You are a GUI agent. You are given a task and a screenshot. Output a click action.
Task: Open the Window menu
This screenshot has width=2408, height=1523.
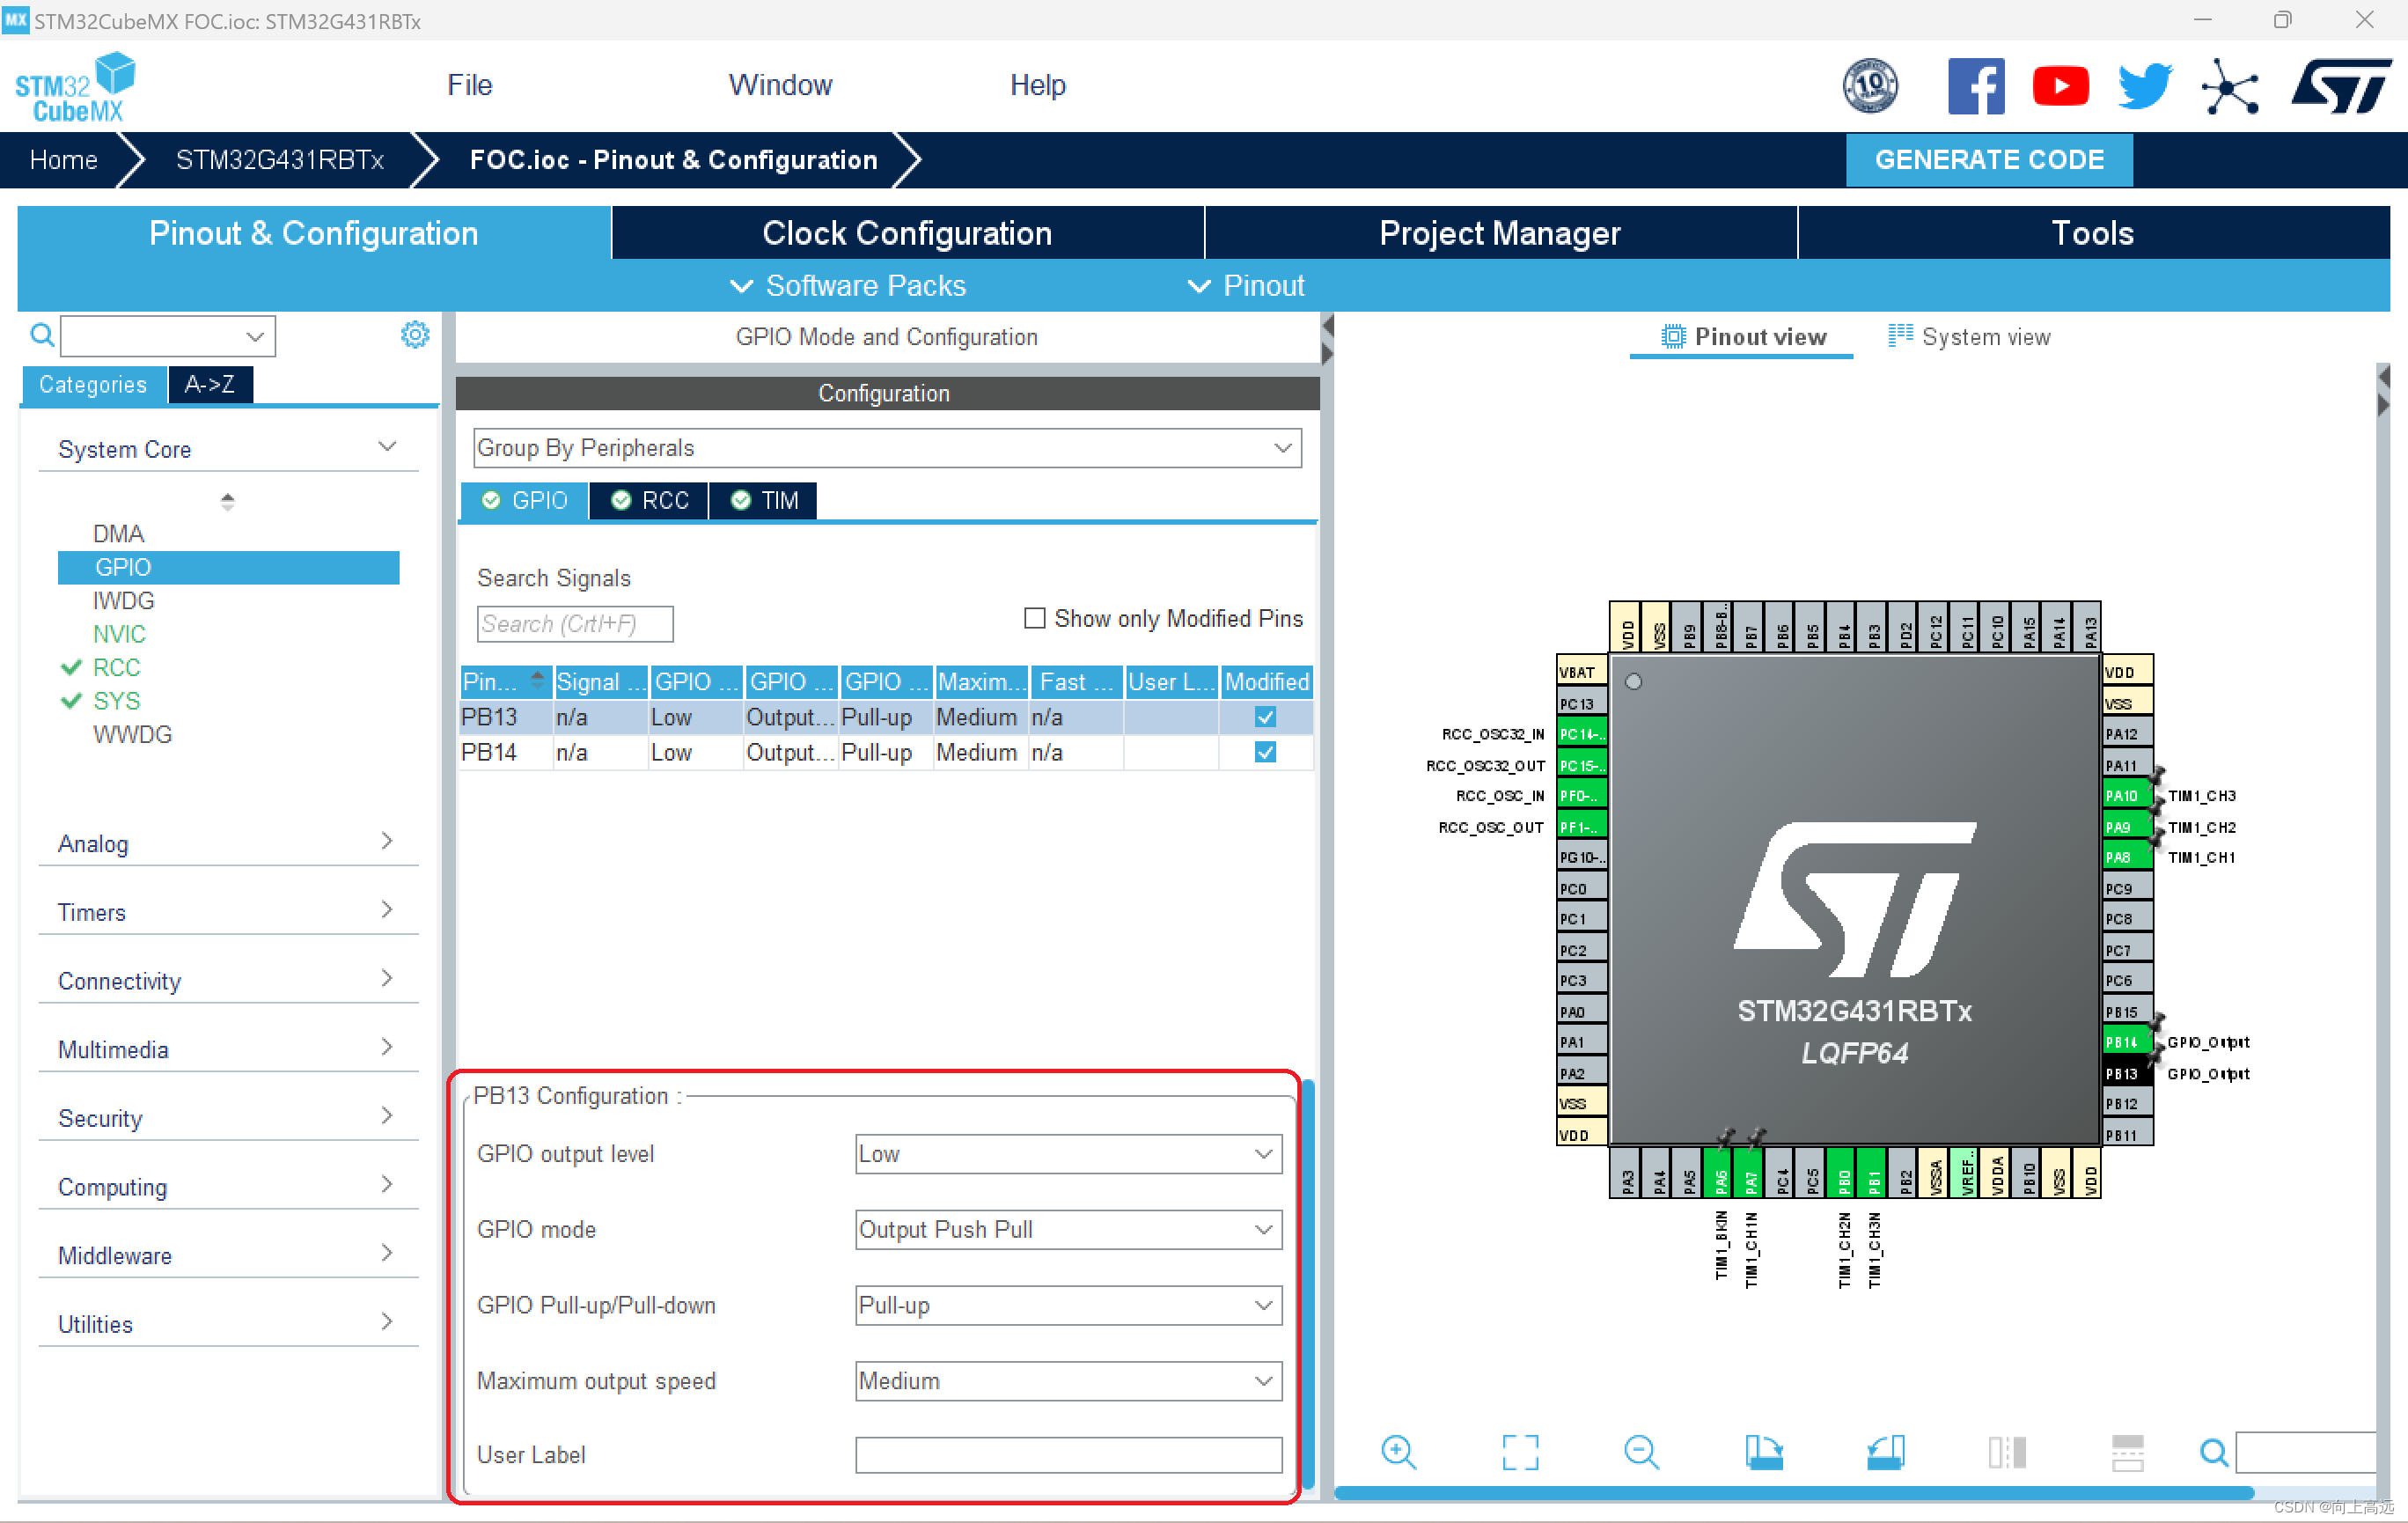coord(780,85)
